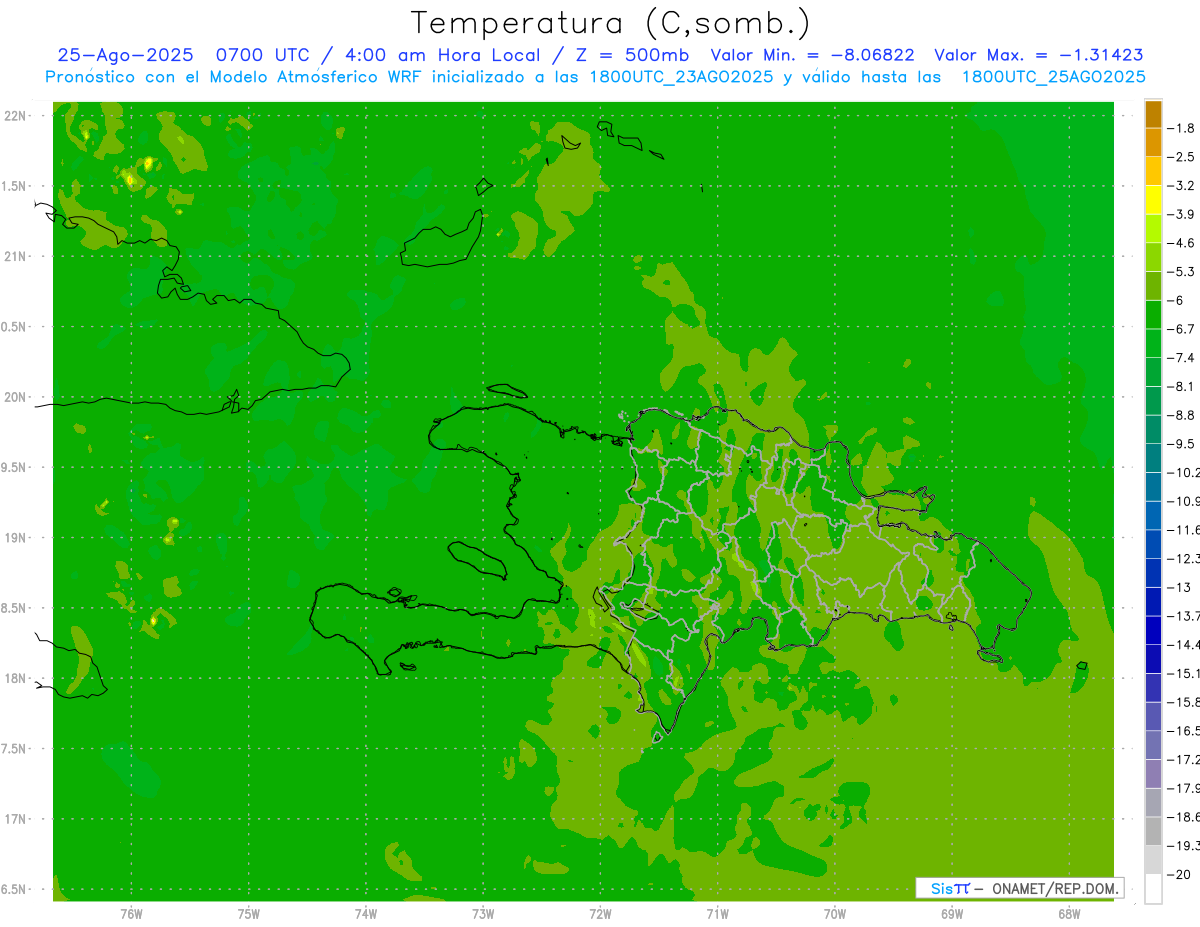
Task: Click the '22N' latitude label
Action: 15,116
